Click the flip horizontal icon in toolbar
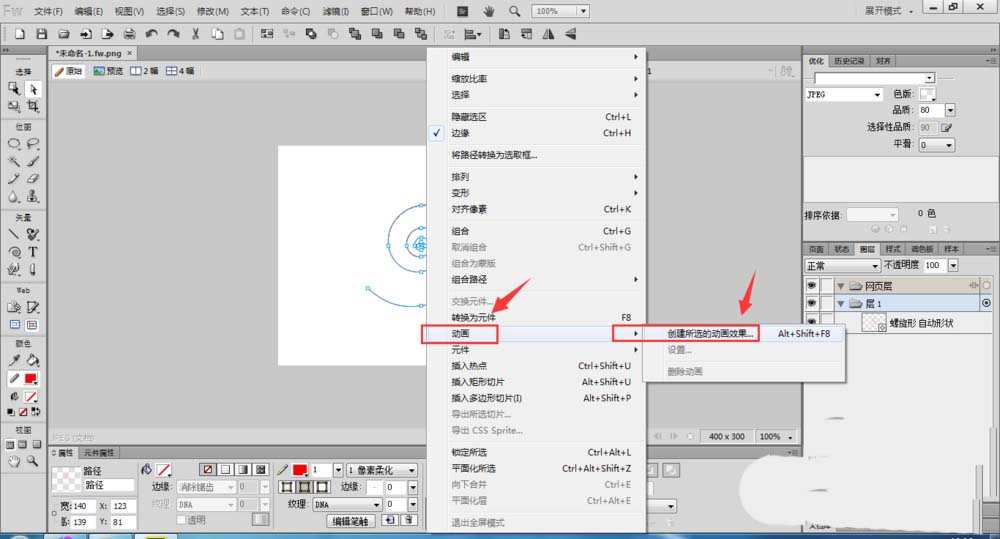The height and width of the screenshot is (539, 1000). (x=548, y=34)
